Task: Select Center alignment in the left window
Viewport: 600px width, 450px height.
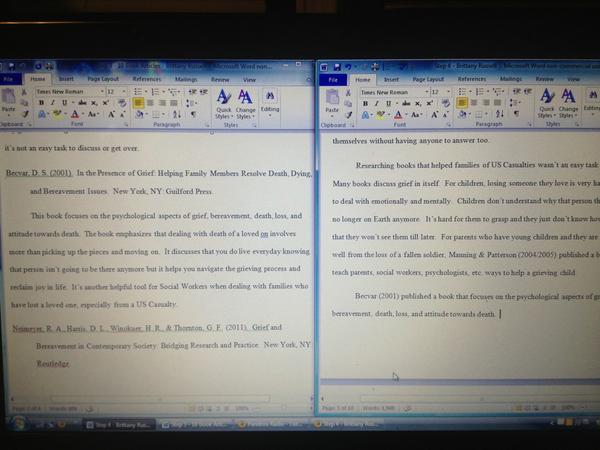Action: click(150, 103)
